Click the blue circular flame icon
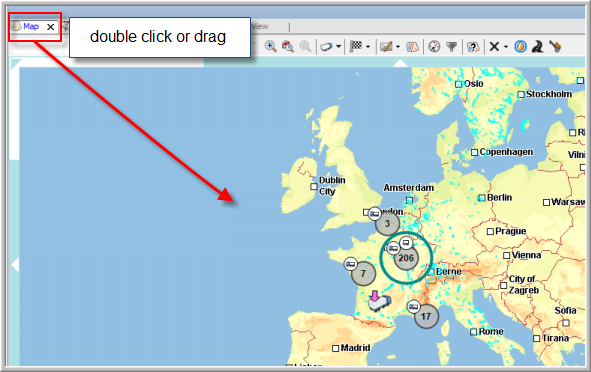This screenshot has height=372, width=591. click(521, 46)
